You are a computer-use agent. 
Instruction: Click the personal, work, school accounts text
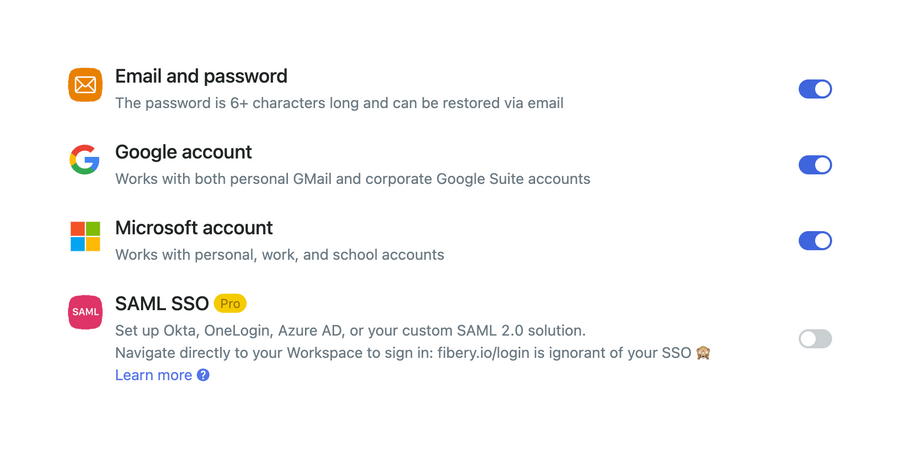pos(279,255)
